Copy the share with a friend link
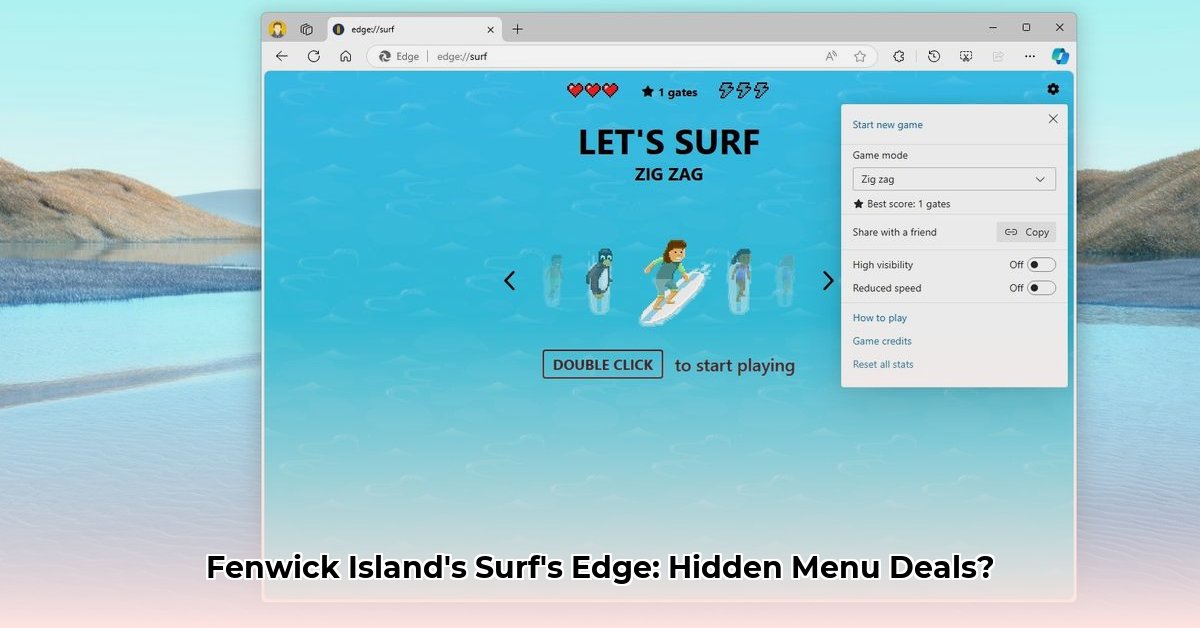Viewport: 1200px width, 628px height. click(x=1026, y=232)
